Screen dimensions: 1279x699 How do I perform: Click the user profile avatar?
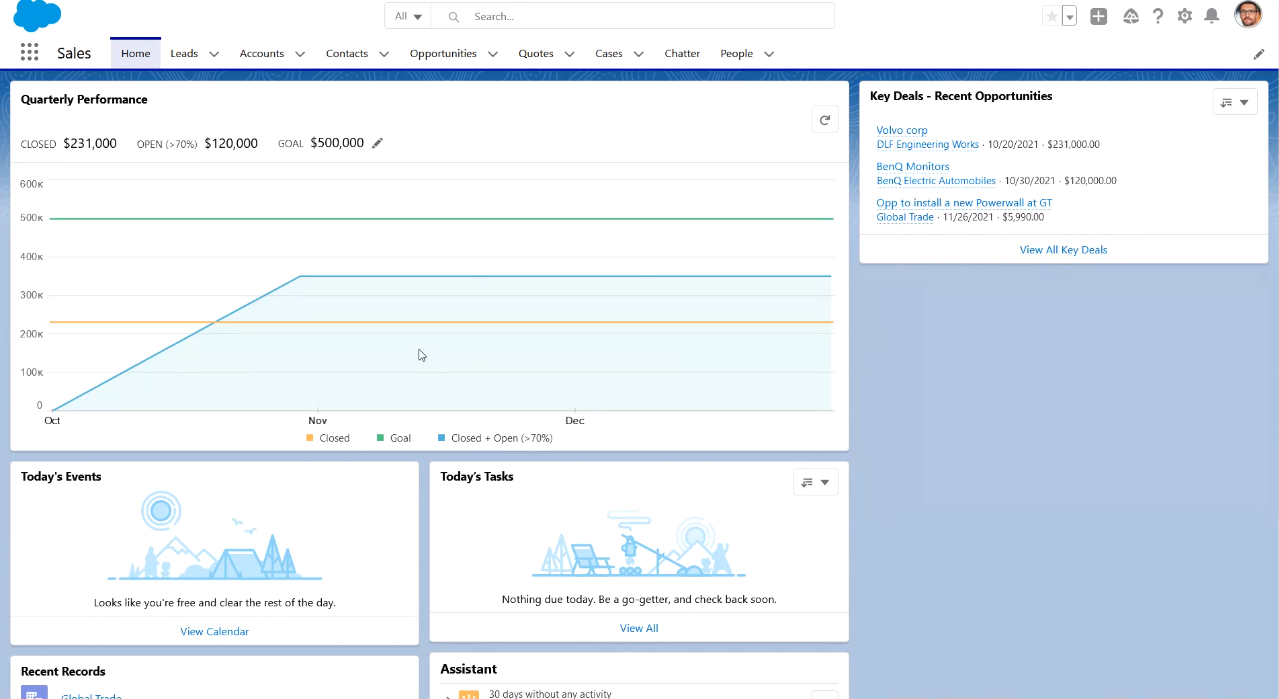1247,15
